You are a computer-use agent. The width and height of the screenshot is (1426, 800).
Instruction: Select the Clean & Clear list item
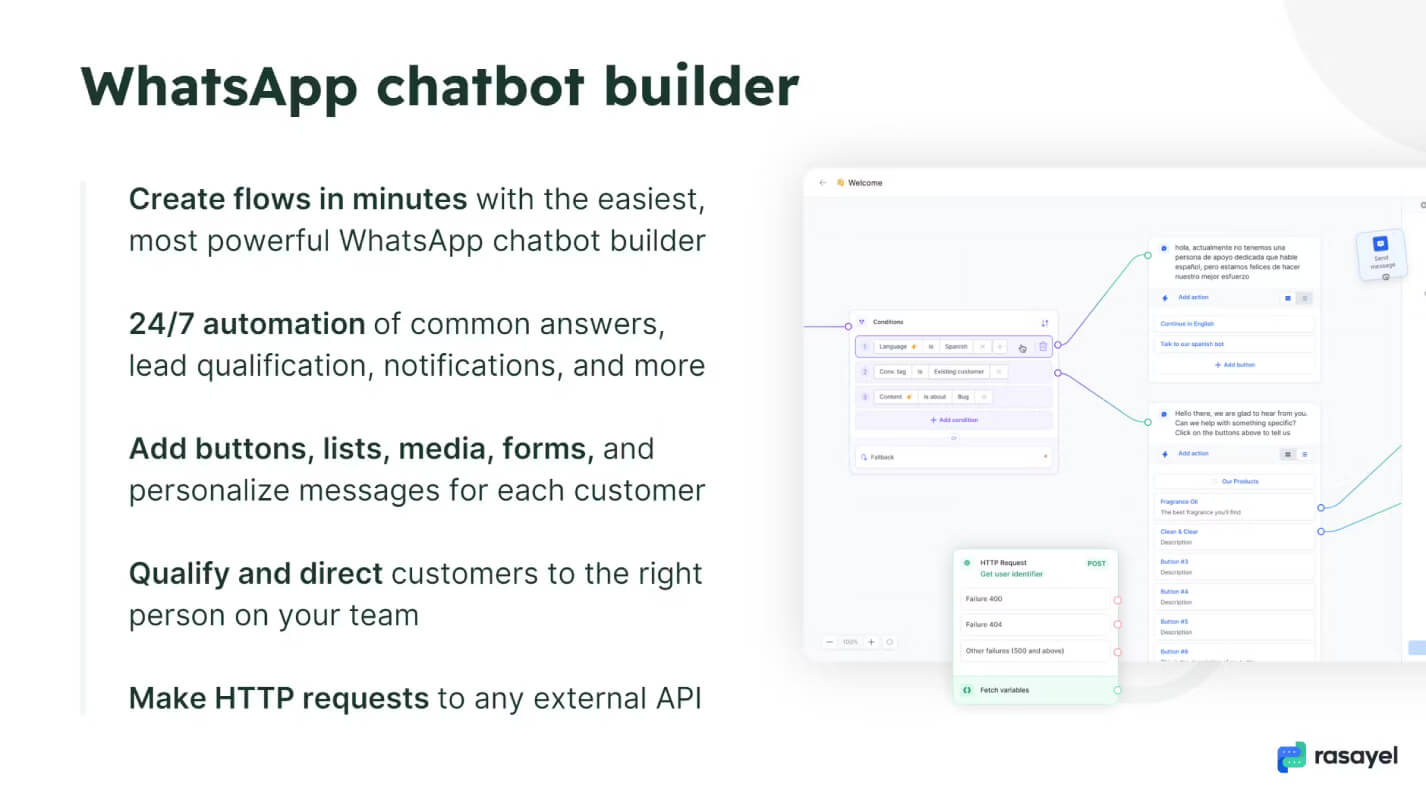[1234, 537]
